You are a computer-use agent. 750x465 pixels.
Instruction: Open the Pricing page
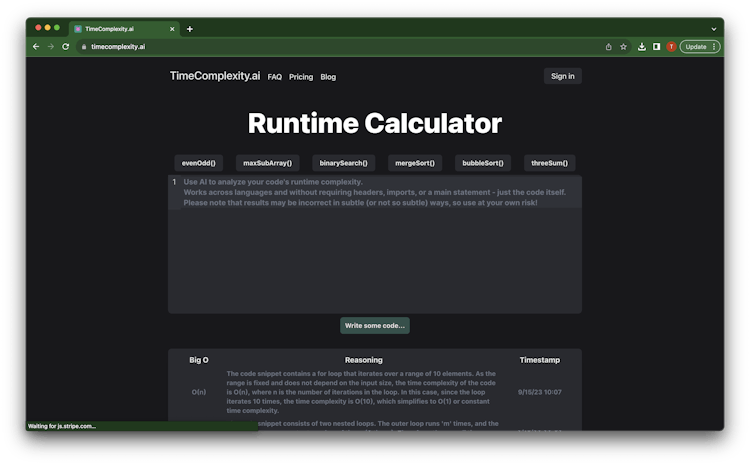click(x=301, y=77)
